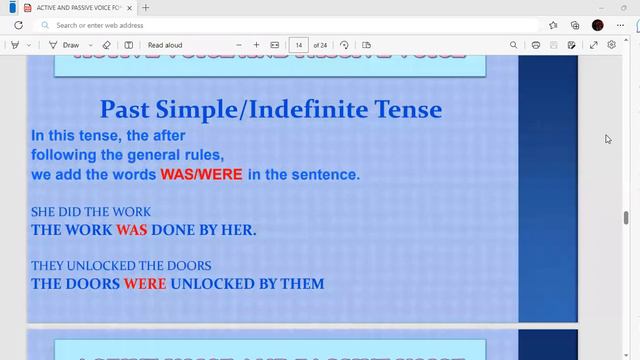Click the line THE DOORS WERE UNLOCKED BY THEM
The height and width of the screenshot is (360, 640).
click(x=178, y=284)
